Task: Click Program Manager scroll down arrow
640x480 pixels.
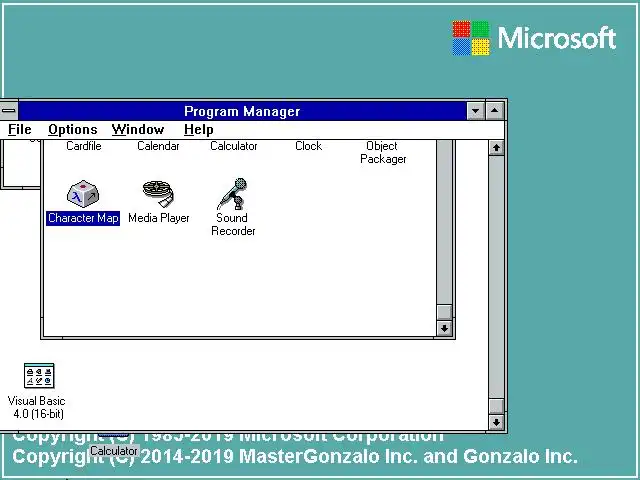Action: 496,422
